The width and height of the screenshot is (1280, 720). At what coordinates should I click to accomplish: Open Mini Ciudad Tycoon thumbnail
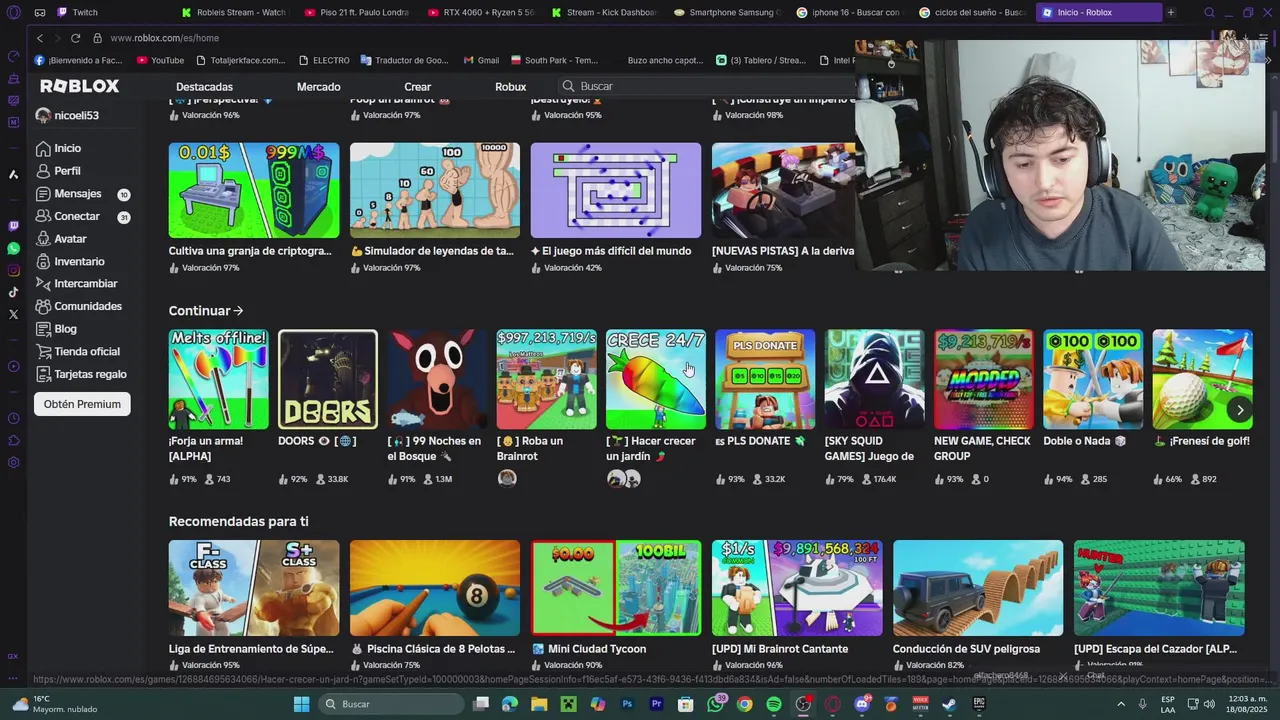[616, 588]
